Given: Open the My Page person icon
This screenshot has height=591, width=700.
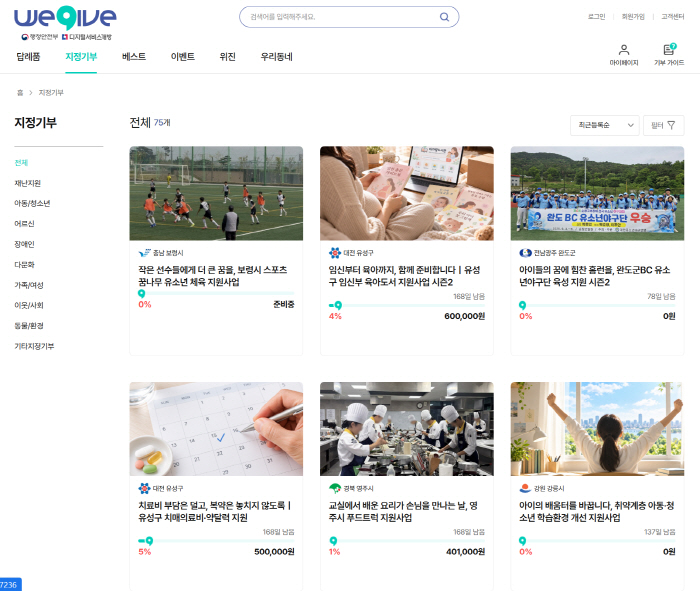Looking at the screenshot, I should pyautogui.click(x=624, y=50).
